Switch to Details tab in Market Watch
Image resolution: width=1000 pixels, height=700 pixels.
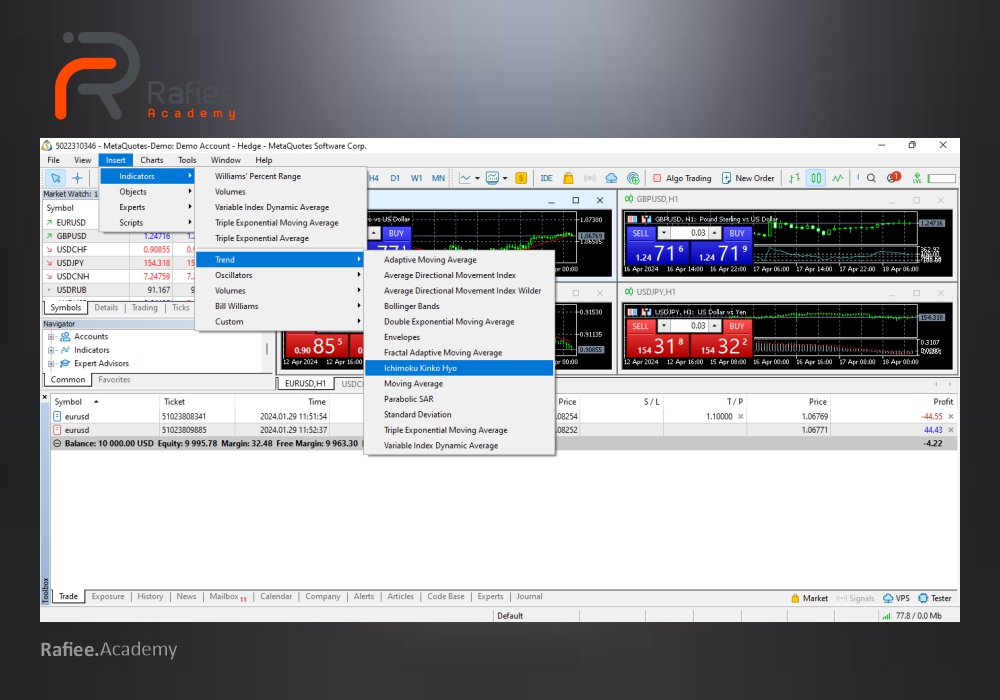[106, 307]
